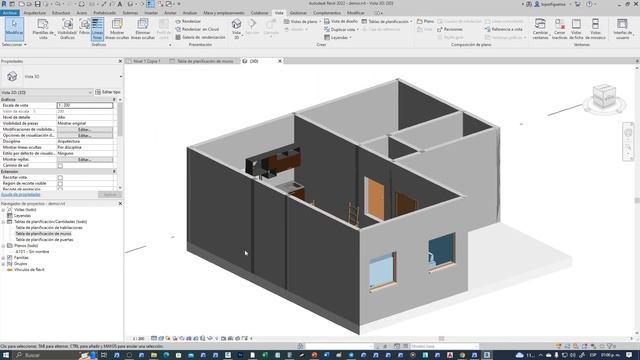Open the Archivo menu tab
Viewport: 640px width, 360px height.
tap(10, 13)
